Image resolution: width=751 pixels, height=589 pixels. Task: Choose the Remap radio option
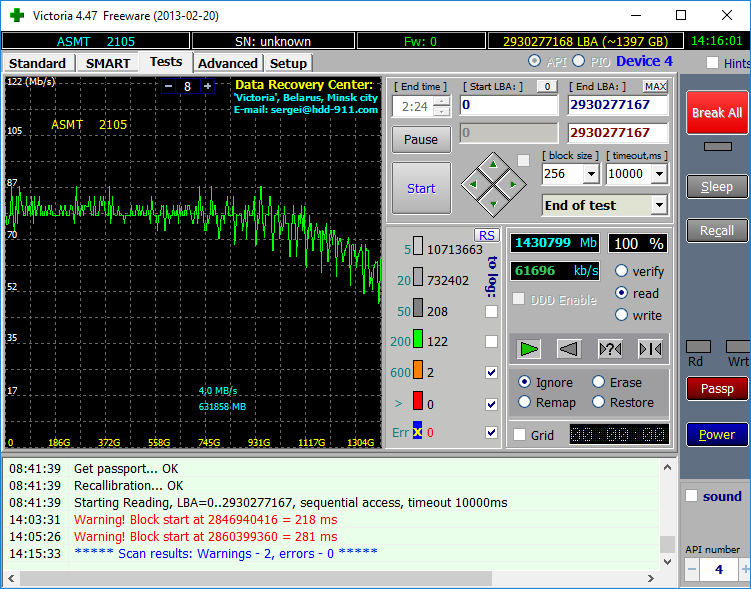tap(526, 402)
